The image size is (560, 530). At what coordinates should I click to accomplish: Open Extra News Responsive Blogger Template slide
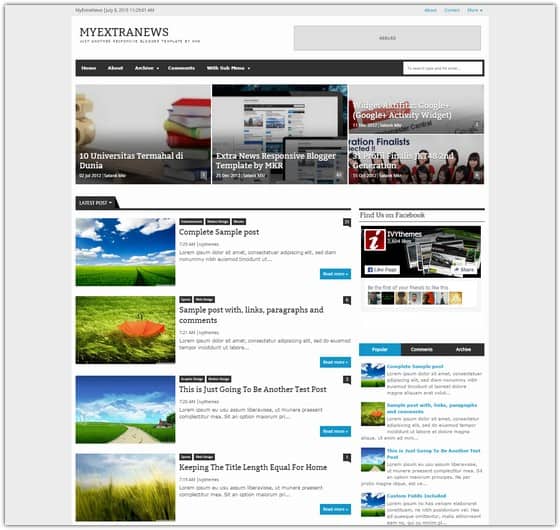point(279,134)
